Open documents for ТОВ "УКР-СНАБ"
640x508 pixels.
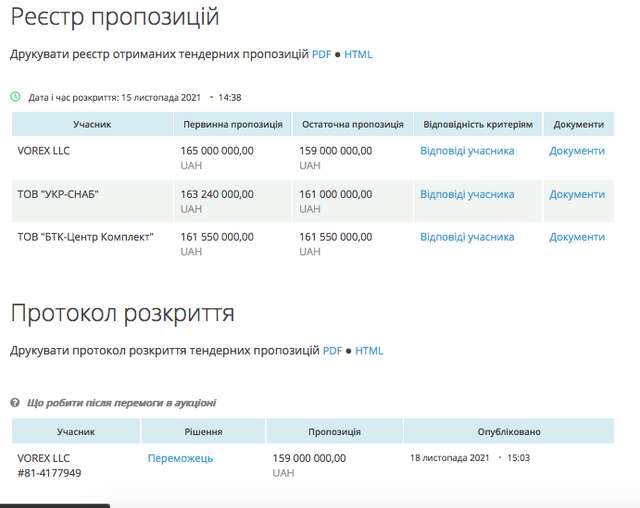[x=577, y=194]
